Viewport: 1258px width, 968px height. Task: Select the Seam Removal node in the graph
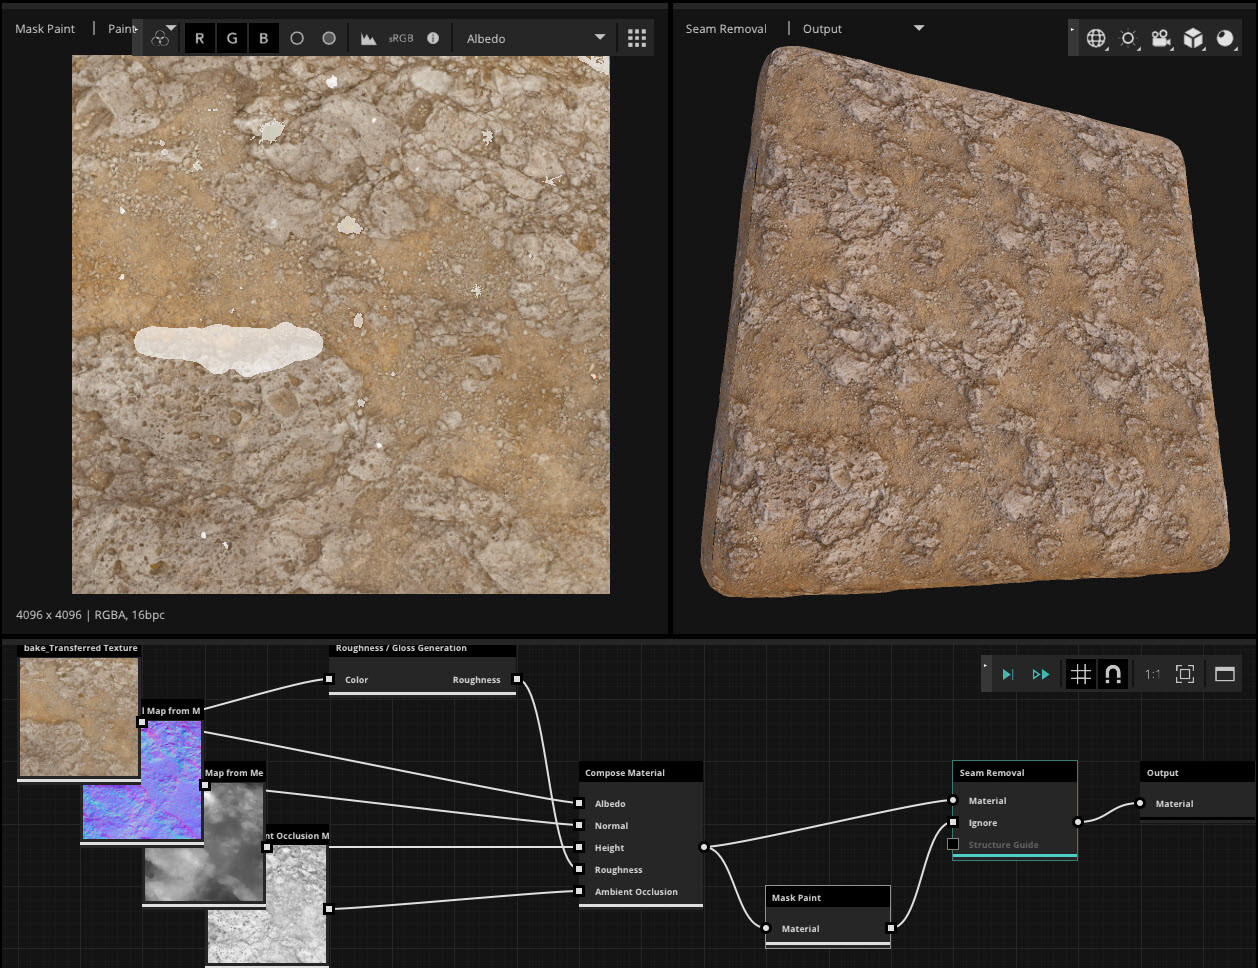pyautogui.click(x=1014, y=772)
